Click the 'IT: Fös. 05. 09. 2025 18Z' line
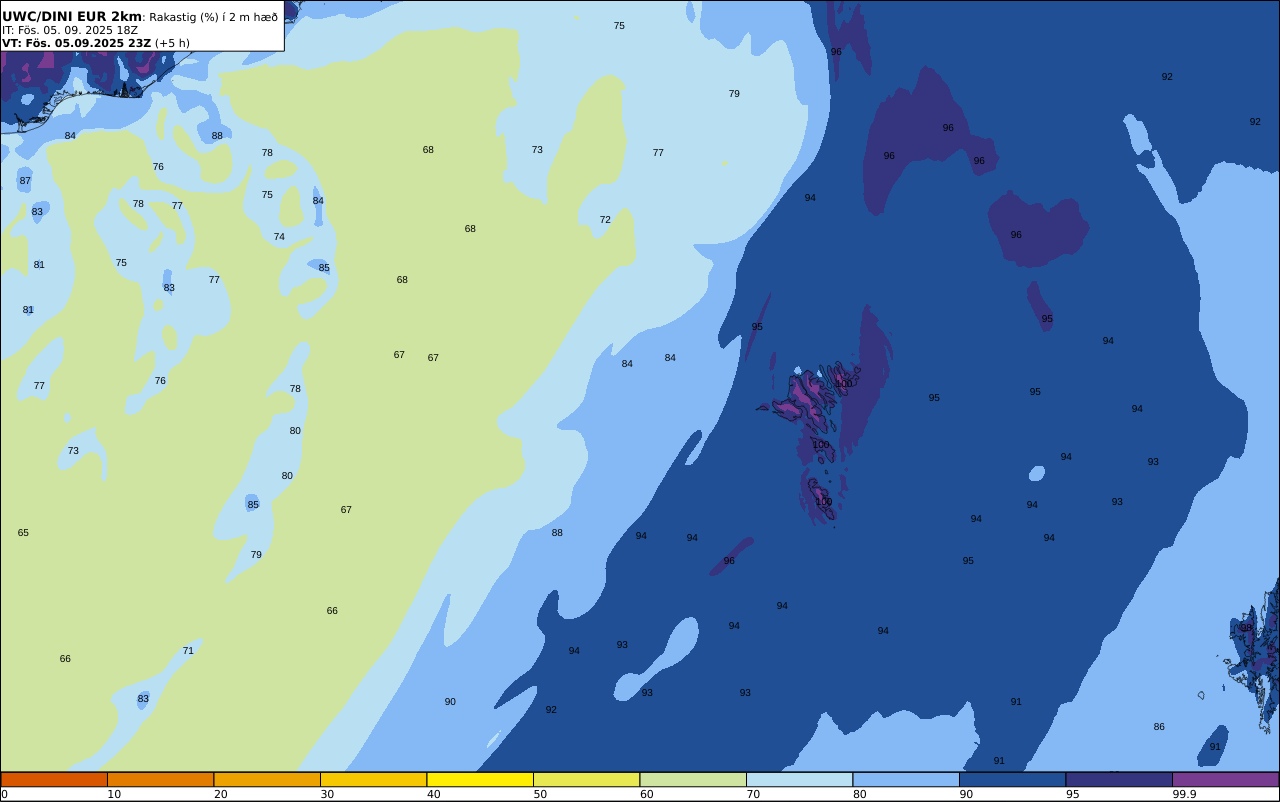The width and height of the screenshot is (1280, 802). pos(70,30)
